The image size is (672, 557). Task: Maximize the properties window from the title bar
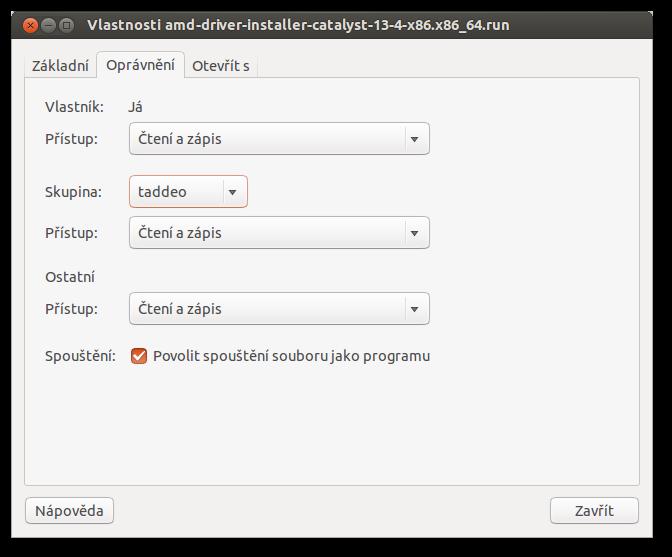point(66,25)
